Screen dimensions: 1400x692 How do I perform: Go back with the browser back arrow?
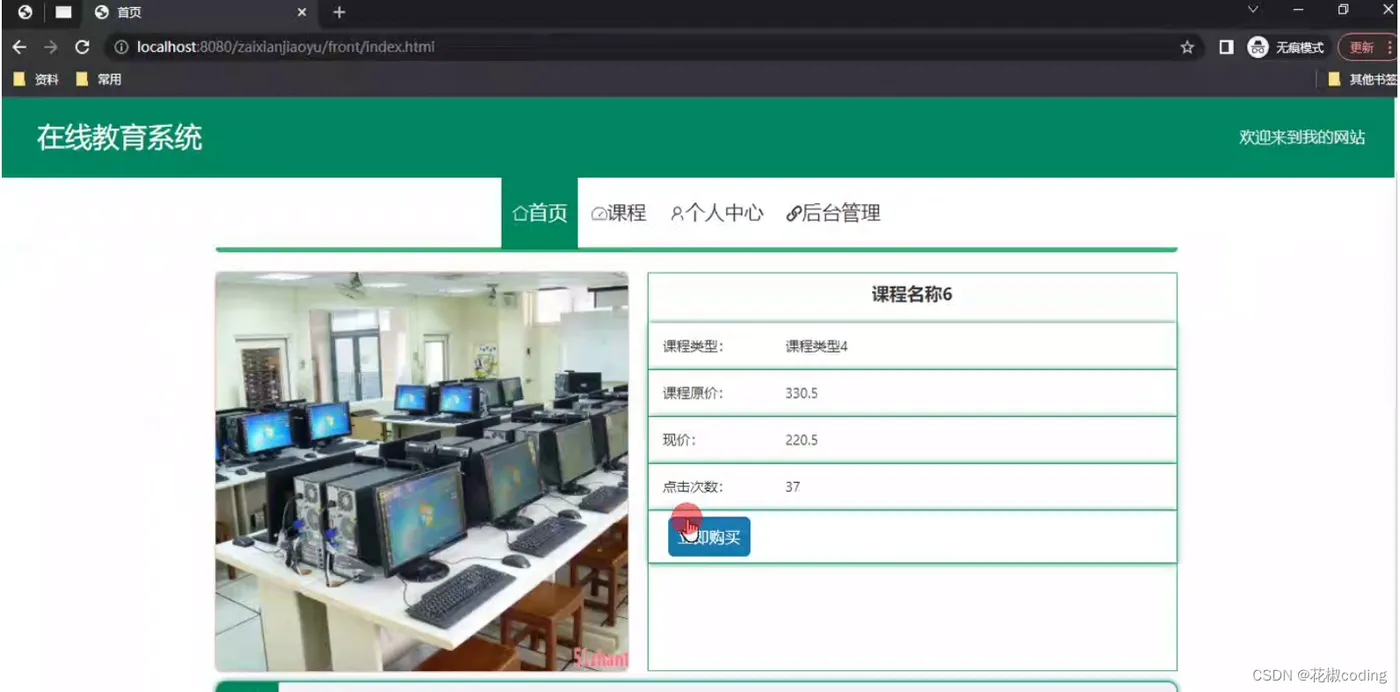[x=19, y=47]
